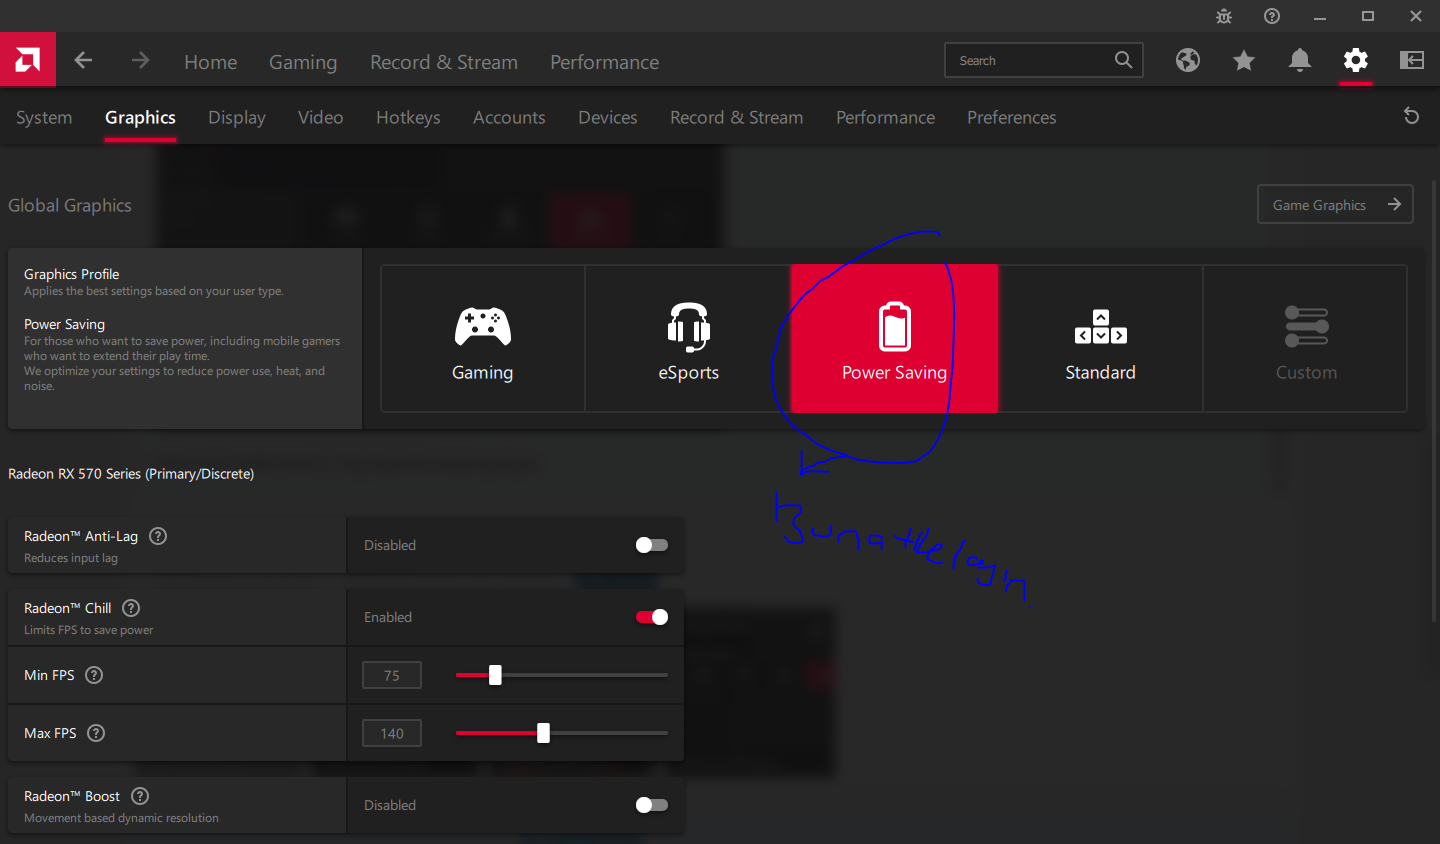Switch to the Accounts tab
Screen dimensions: 1440x844
(509, 117)
